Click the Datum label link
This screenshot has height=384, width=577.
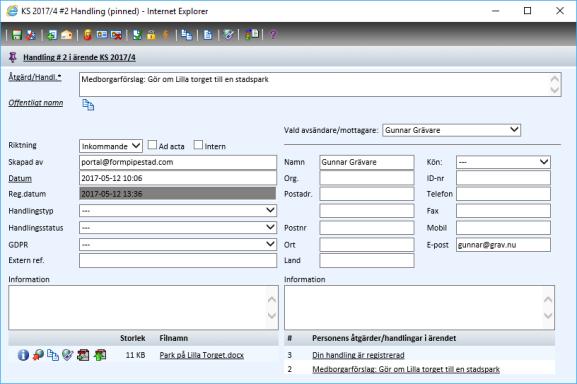click(x=20, y=178)
